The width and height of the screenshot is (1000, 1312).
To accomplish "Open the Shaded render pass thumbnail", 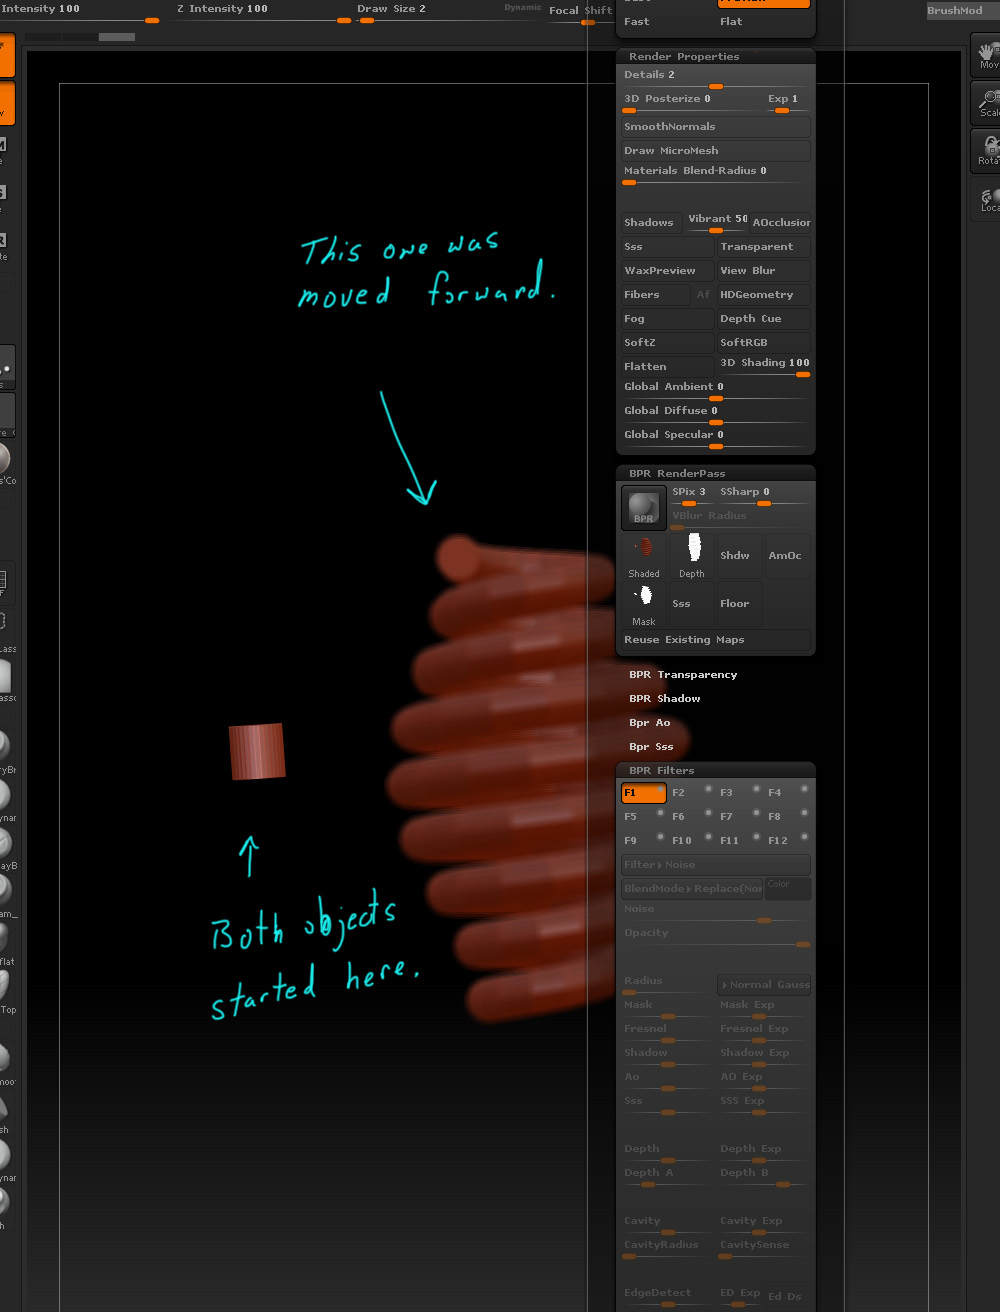I will coord(644,556).
